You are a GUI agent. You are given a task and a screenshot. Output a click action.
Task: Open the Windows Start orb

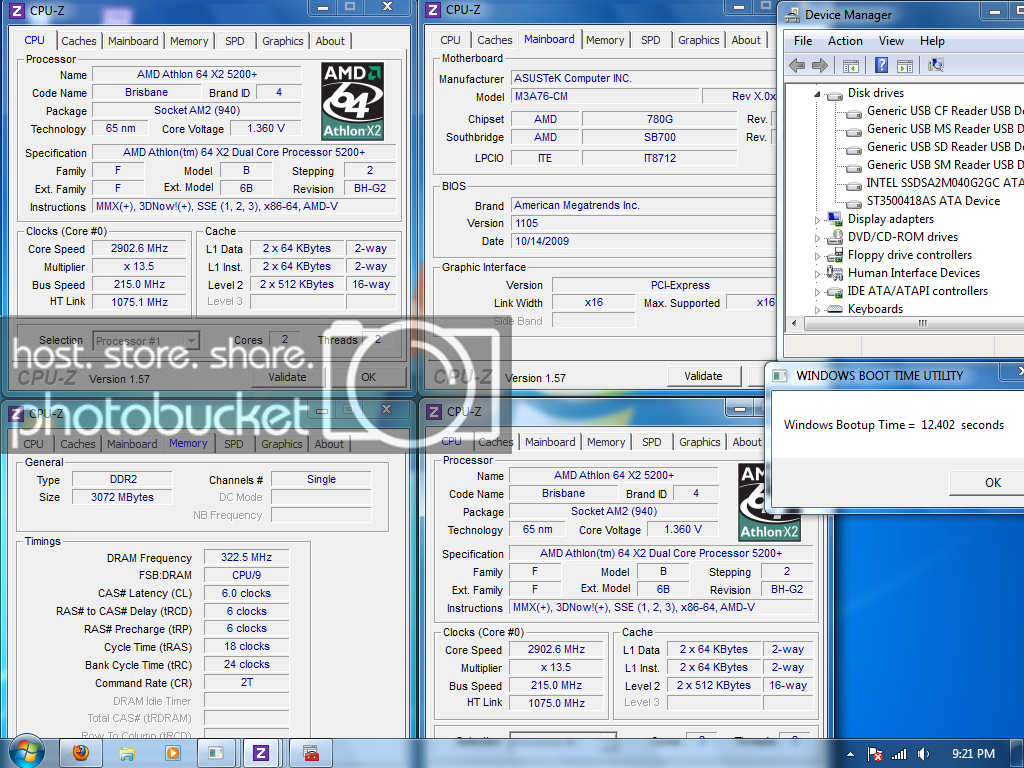tap(27, 751)
